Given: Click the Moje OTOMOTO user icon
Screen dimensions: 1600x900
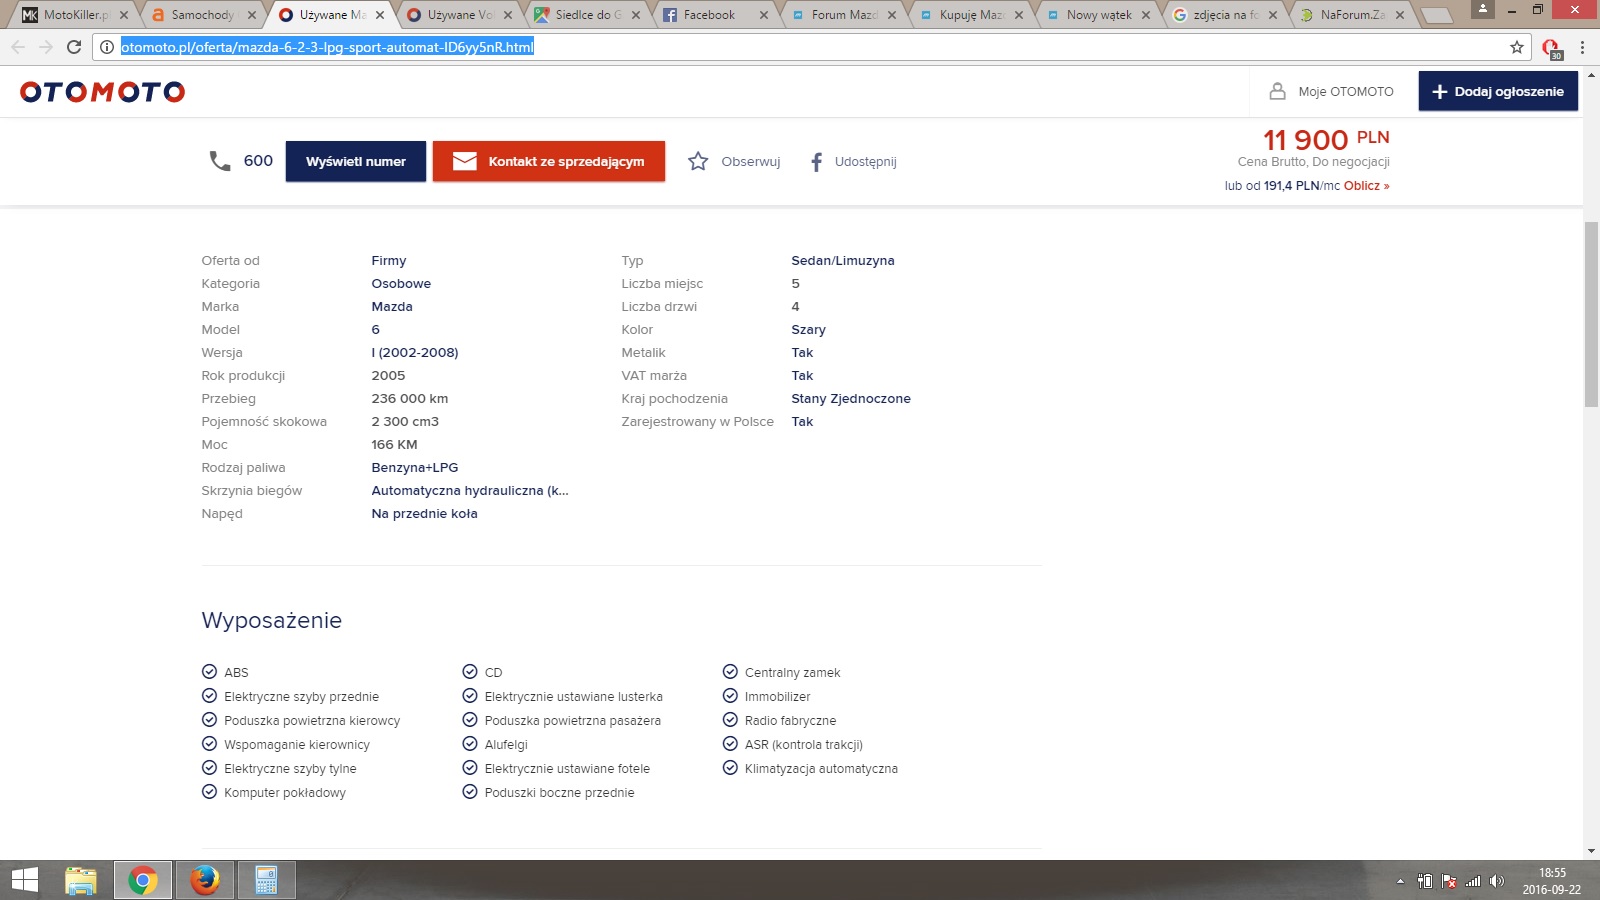Looking at the screenshot, I should click(1277, 91).
